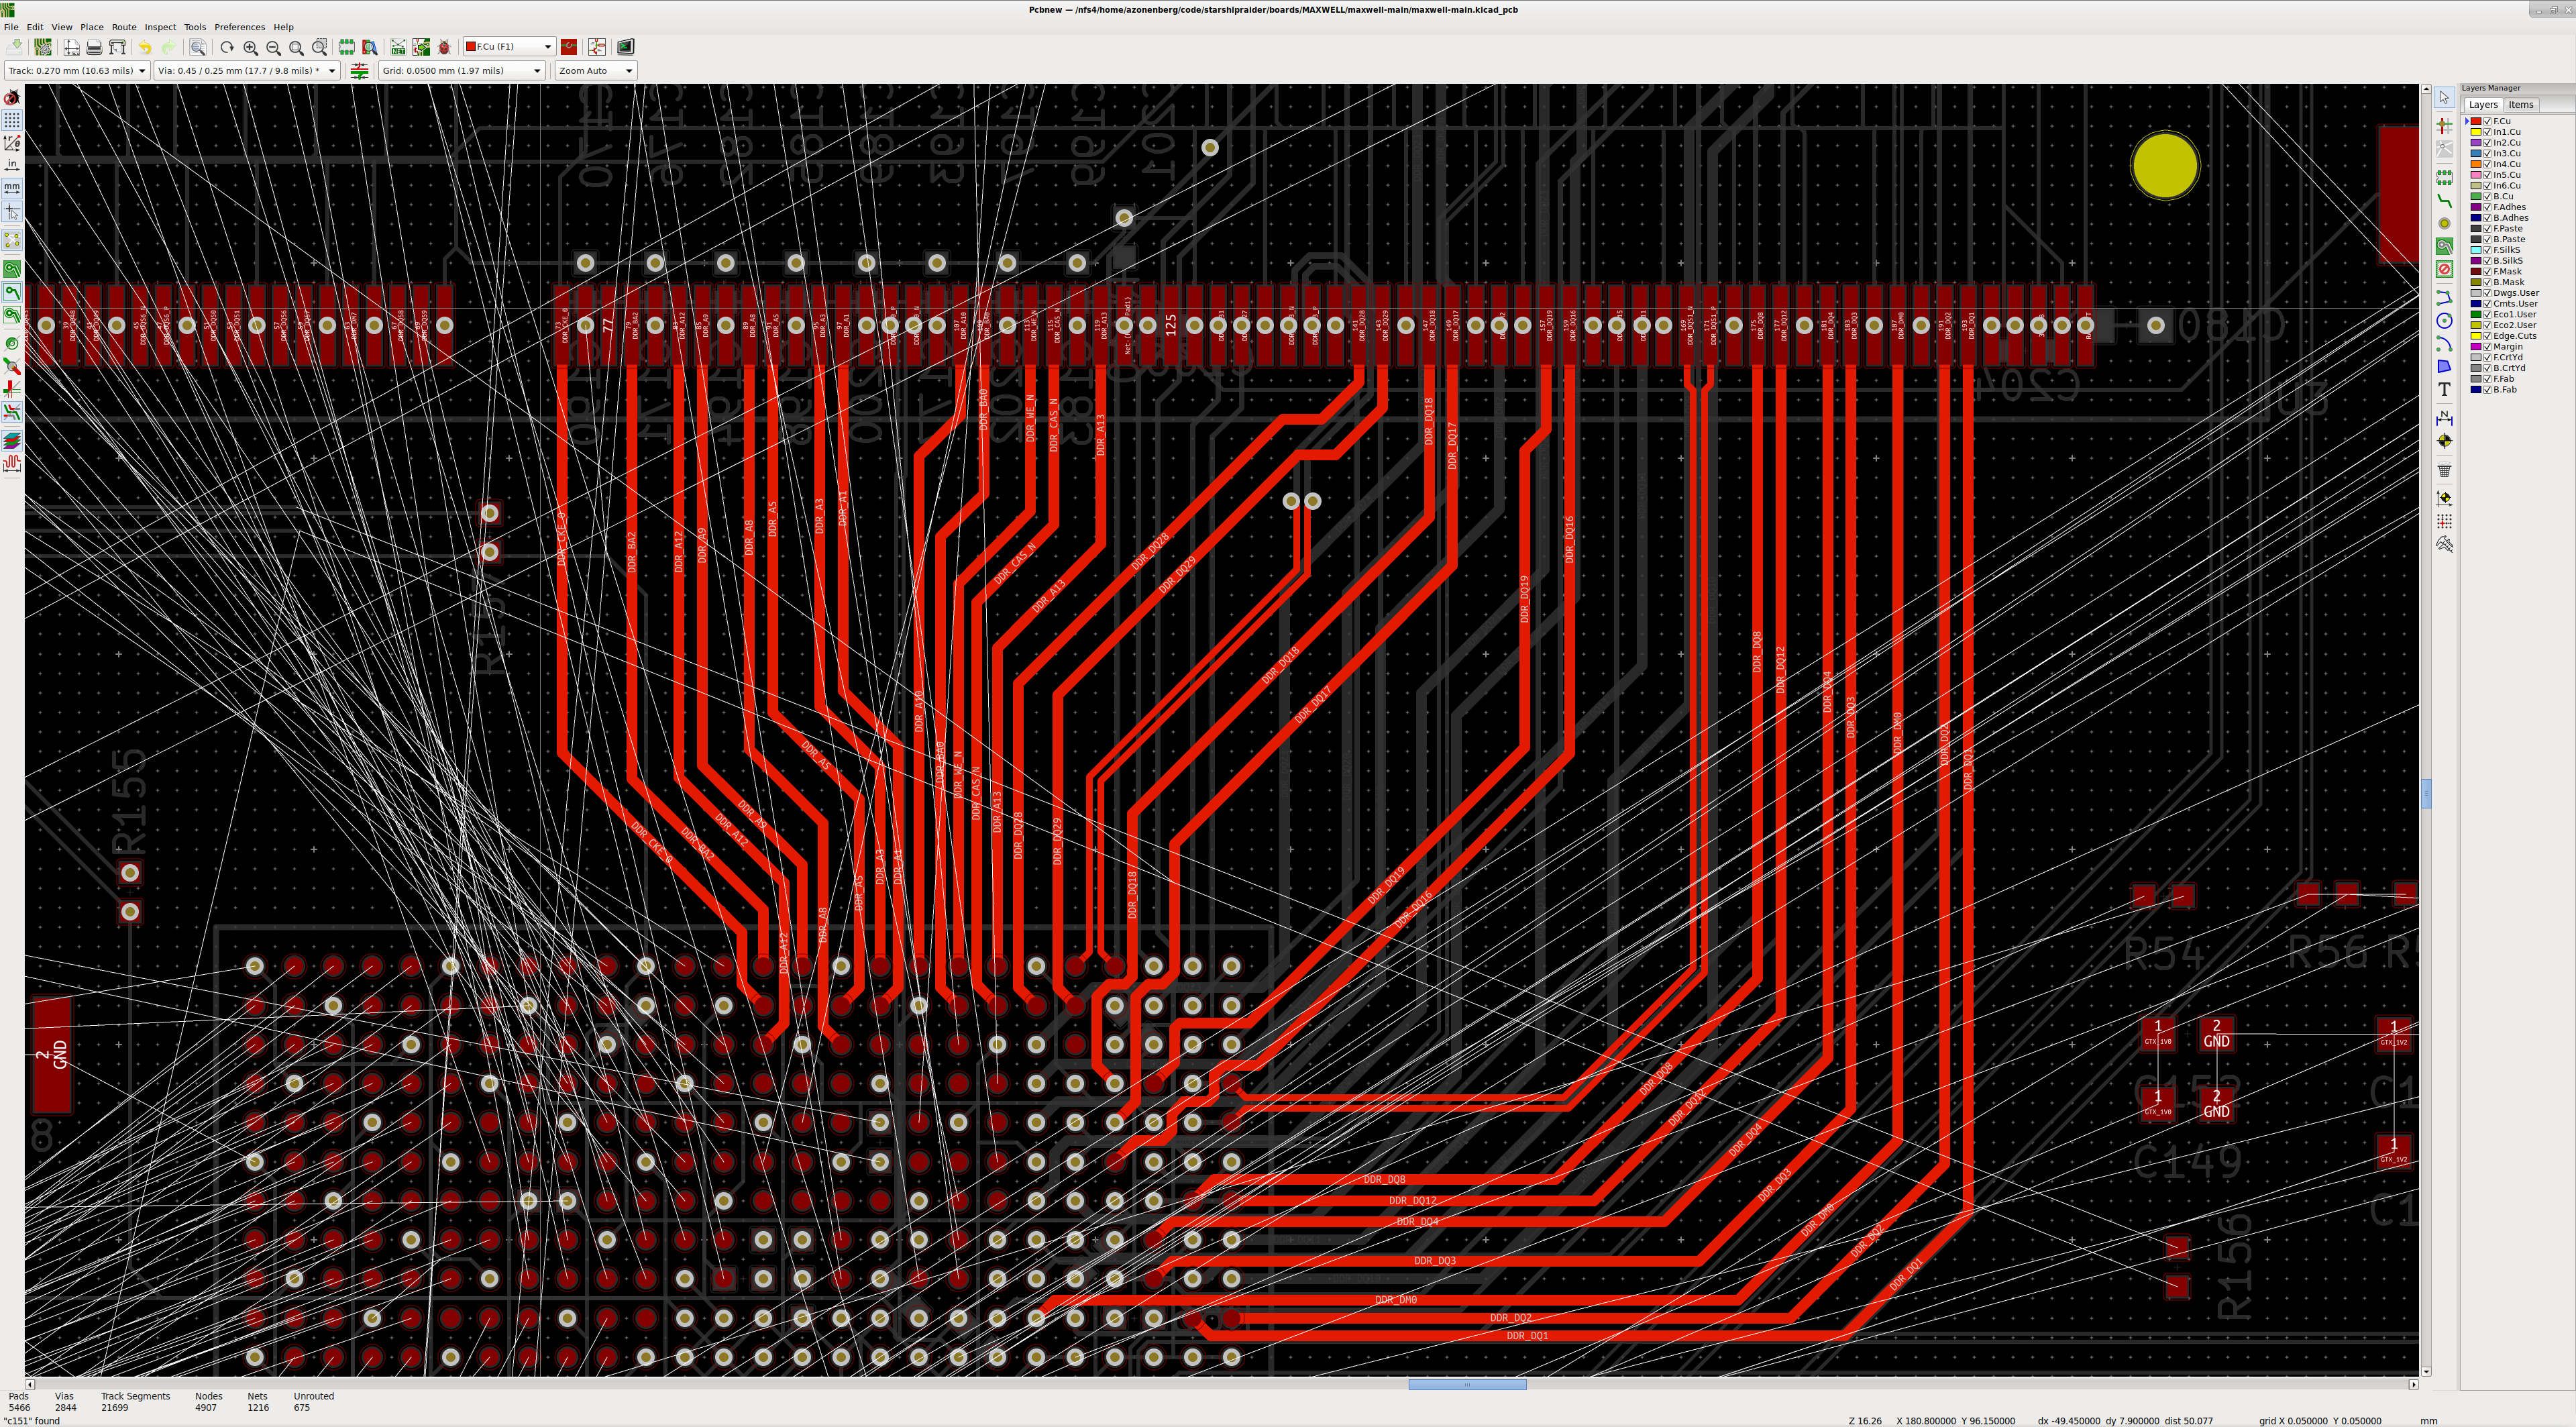Click the Redraw view icon

tap(227, 47)
